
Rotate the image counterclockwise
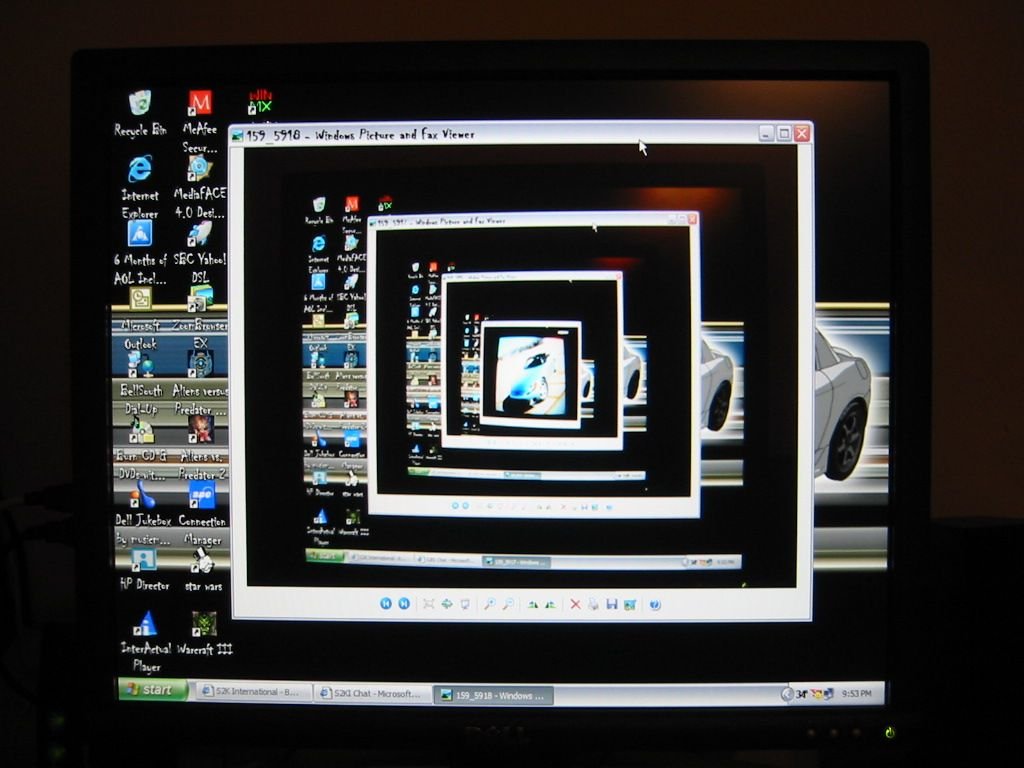tap(551, 605)
